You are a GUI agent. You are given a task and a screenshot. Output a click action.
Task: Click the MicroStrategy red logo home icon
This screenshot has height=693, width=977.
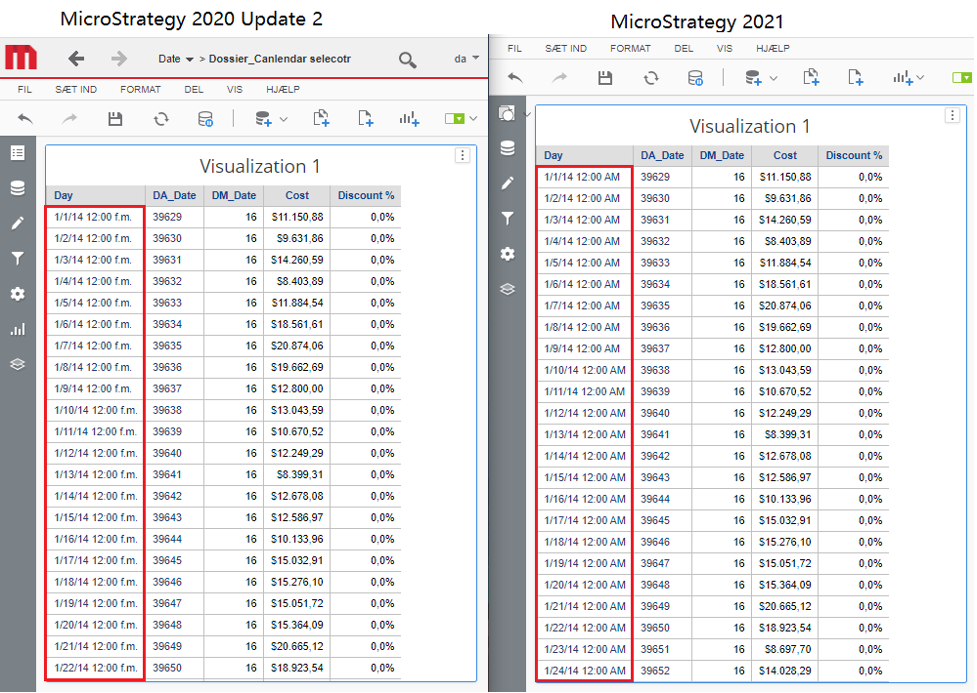click(21, 59)
